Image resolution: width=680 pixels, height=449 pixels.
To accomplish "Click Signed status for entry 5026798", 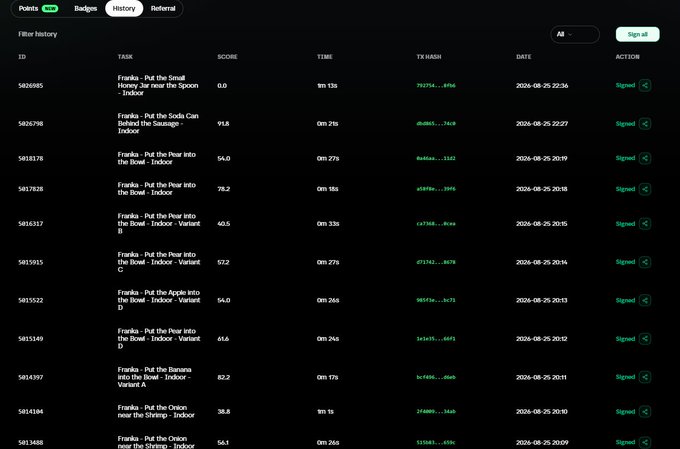I will 625,124.
